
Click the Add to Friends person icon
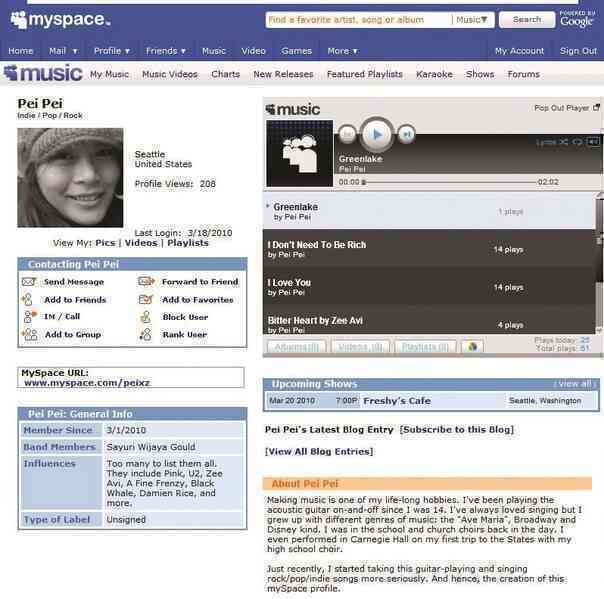point(28,299)
